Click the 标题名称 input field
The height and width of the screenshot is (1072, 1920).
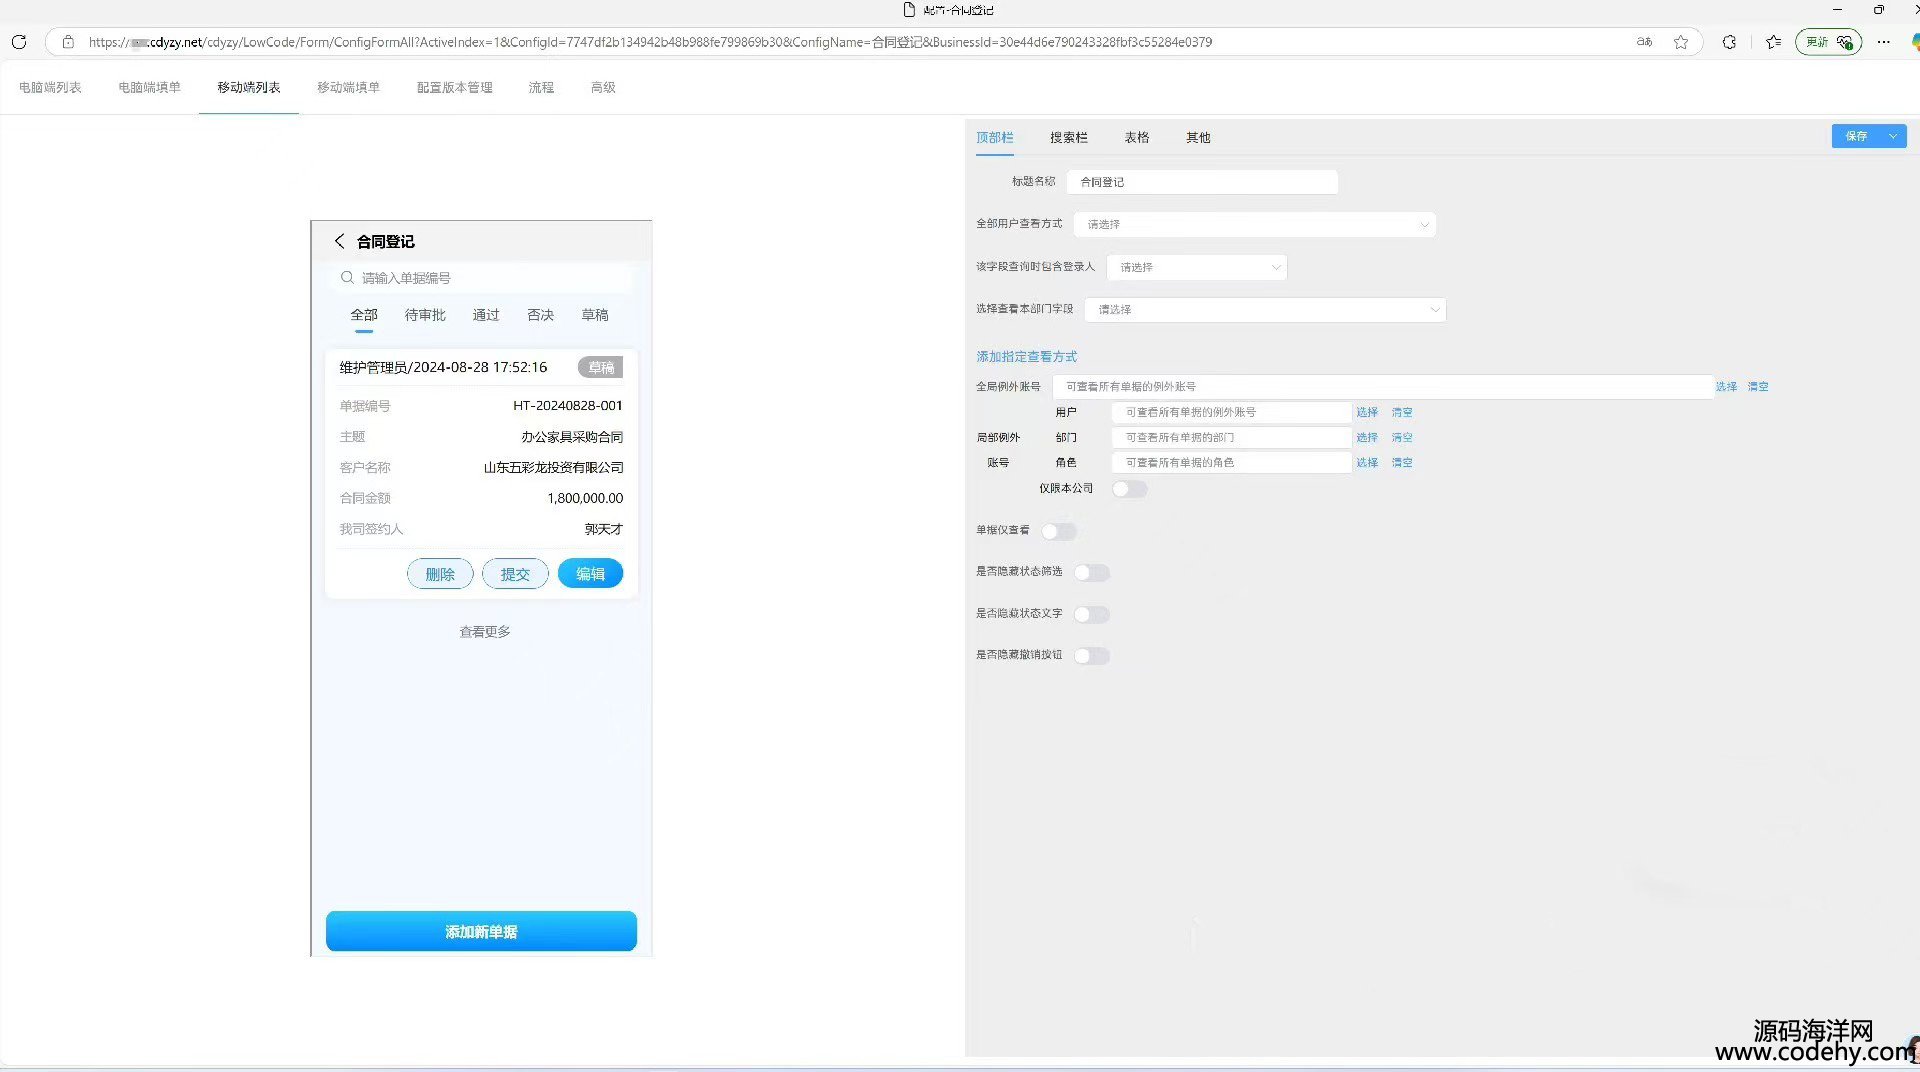[x=1201, y=182]
